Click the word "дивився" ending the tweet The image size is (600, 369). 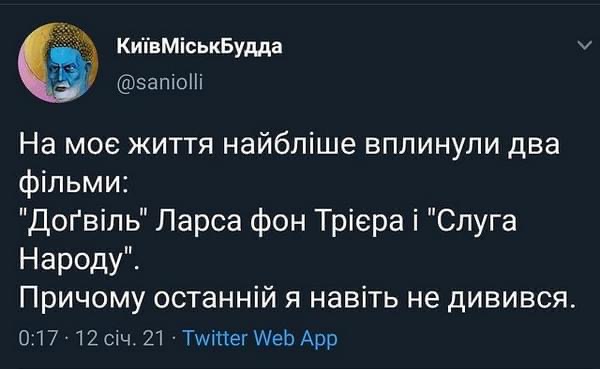click(508, 298)
